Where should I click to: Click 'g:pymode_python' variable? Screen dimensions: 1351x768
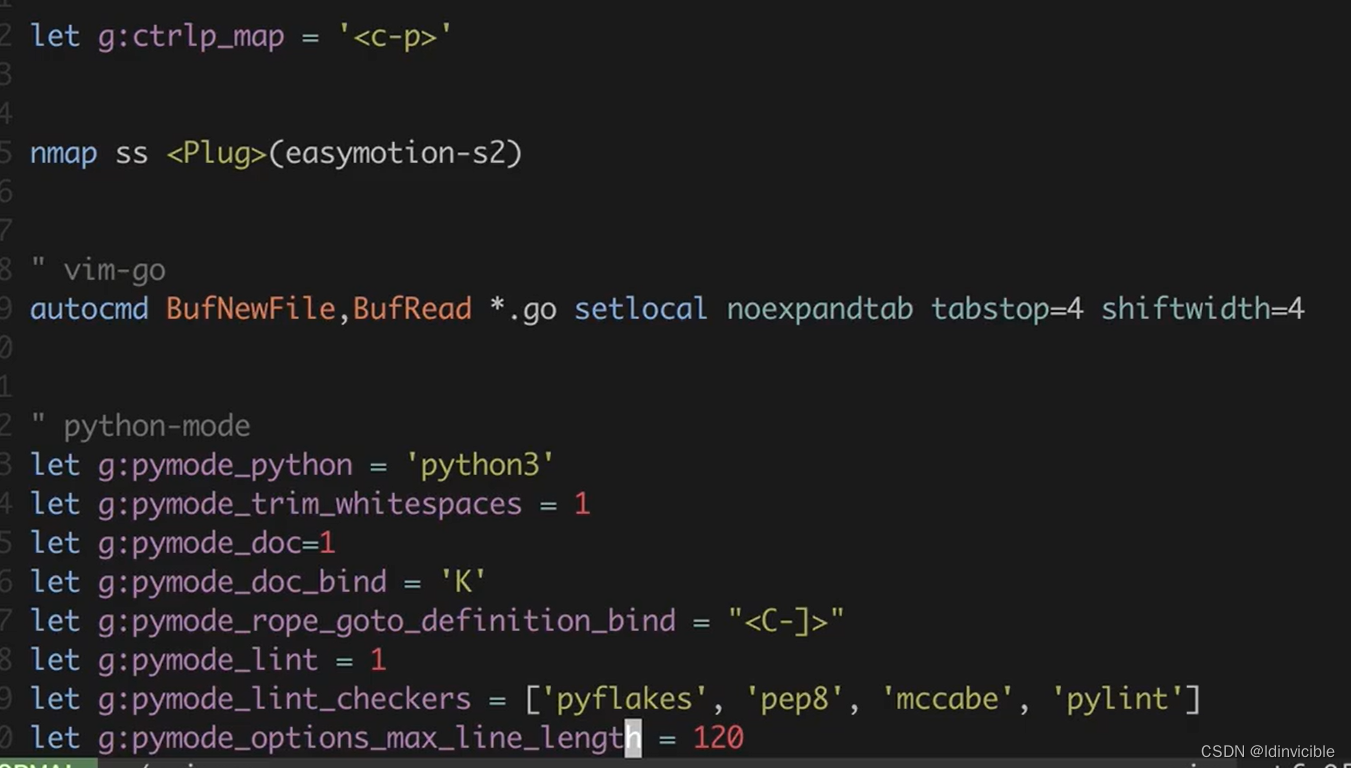pyautogui.click(x=225, y=465)
